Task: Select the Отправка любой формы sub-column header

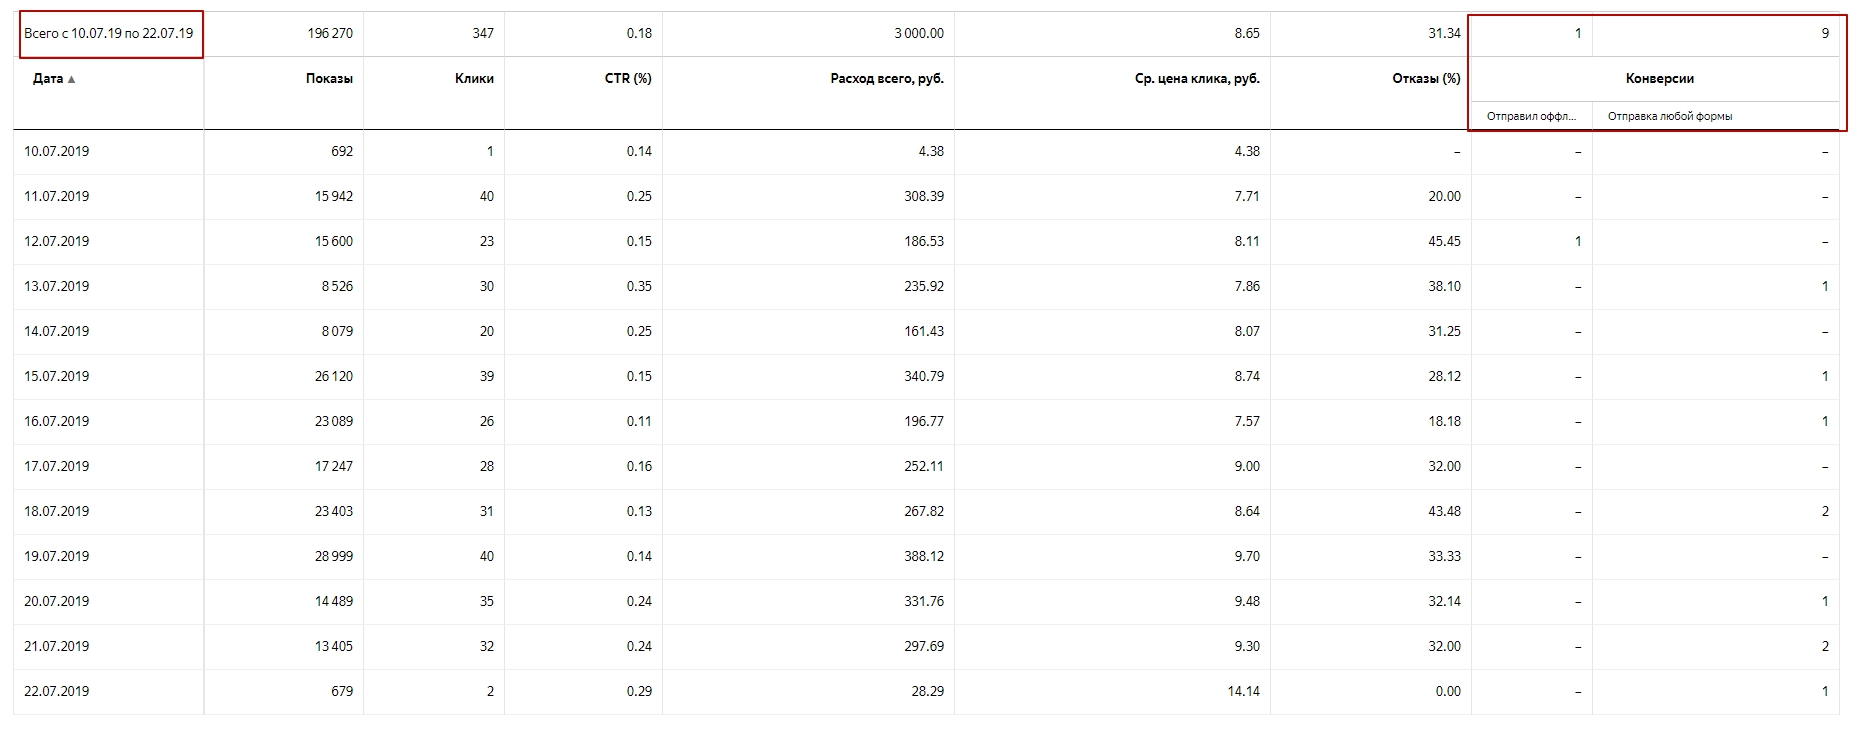Action: [x=1670, y=116]
